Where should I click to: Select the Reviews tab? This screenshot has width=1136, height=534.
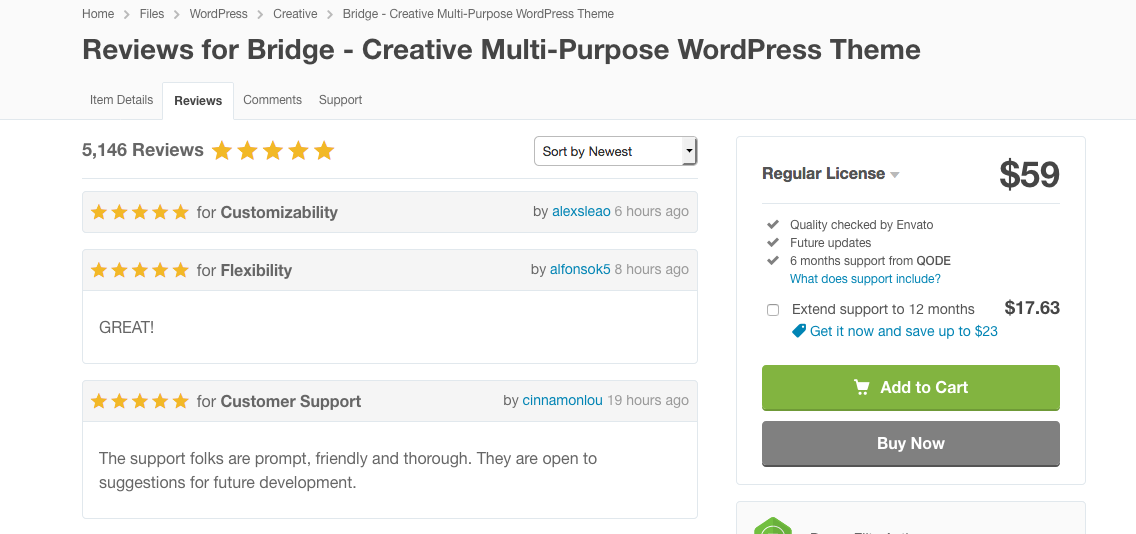pos(198,101)
